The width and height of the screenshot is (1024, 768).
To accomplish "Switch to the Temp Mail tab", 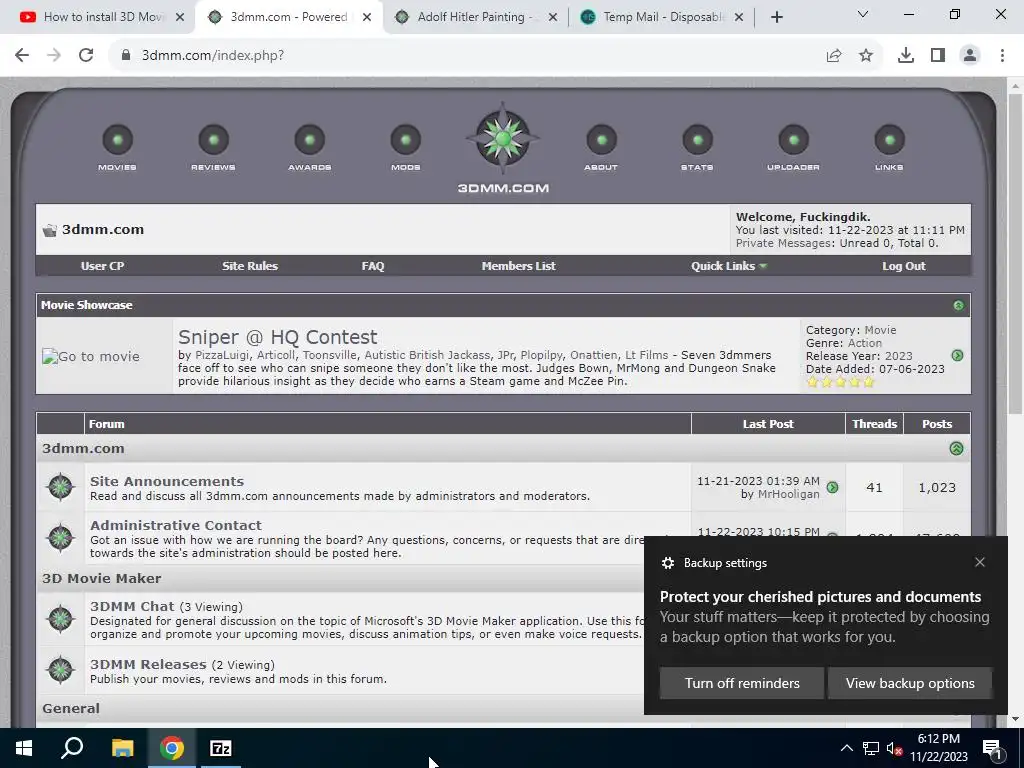I will tap(660, 17).
